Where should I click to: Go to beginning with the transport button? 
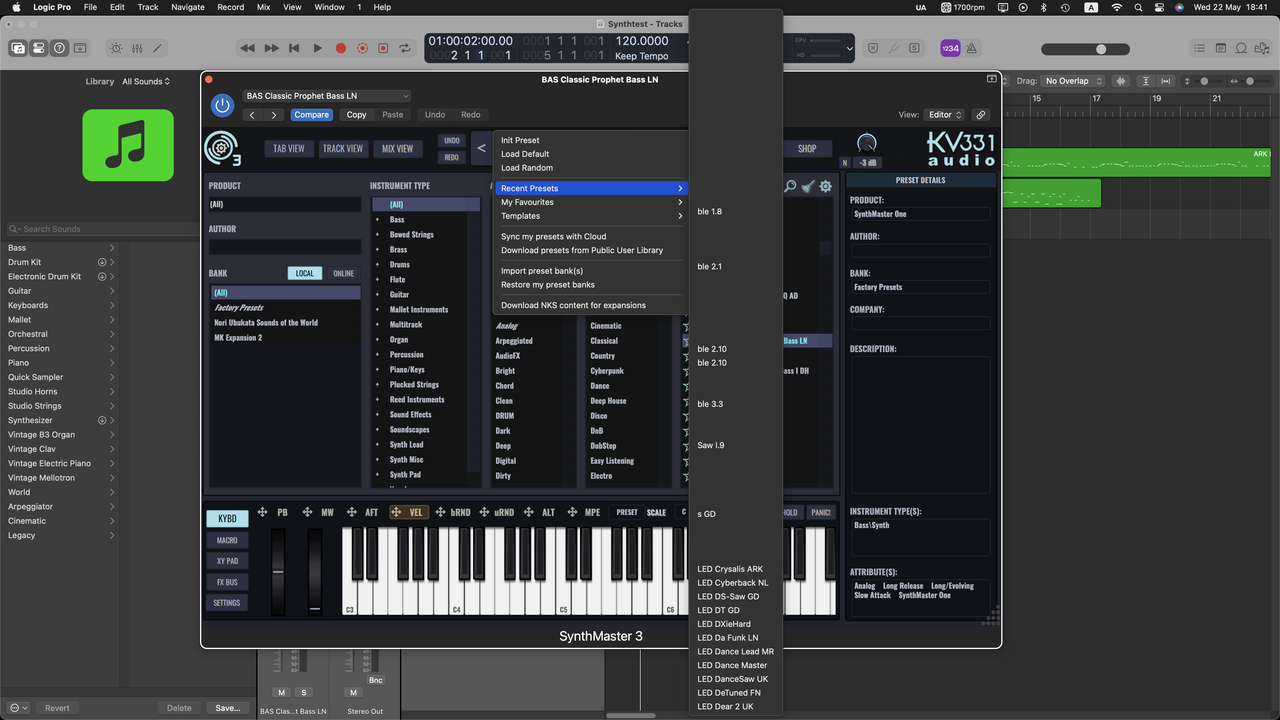pyautogui.click(x=294, y=48)
